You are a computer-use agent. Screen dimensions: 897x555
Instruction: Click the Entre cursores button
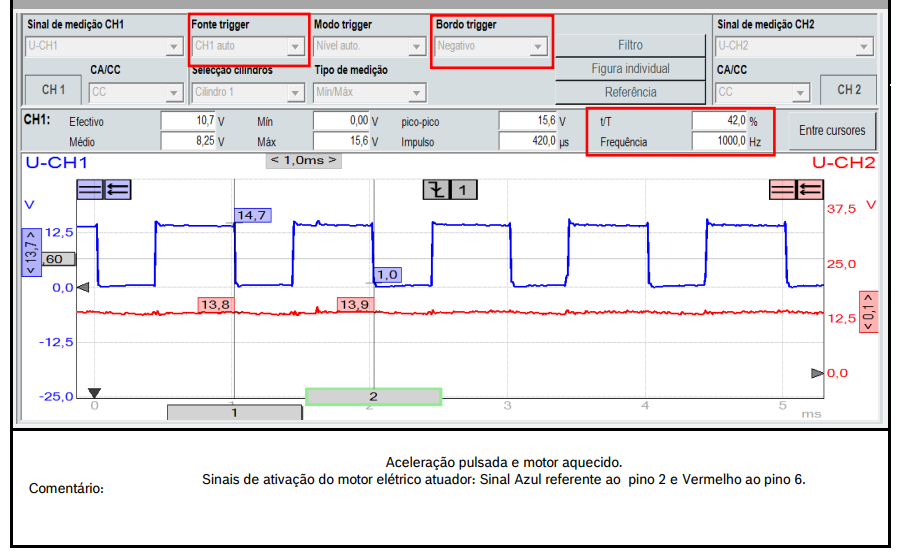pos(832,130)
